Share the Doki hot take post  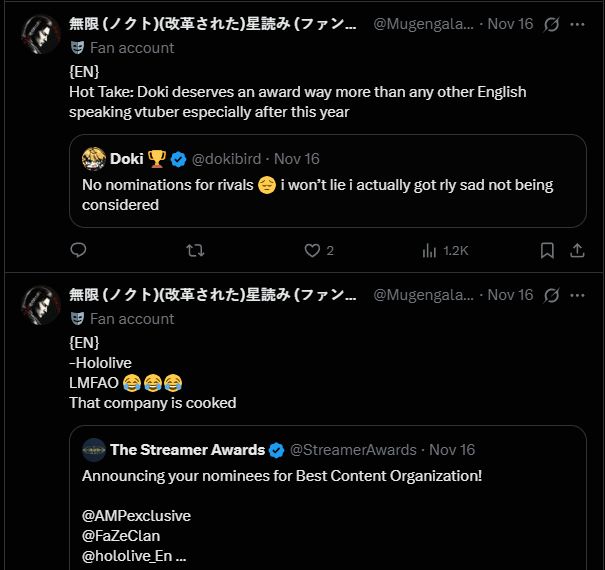tap(580, 250)
